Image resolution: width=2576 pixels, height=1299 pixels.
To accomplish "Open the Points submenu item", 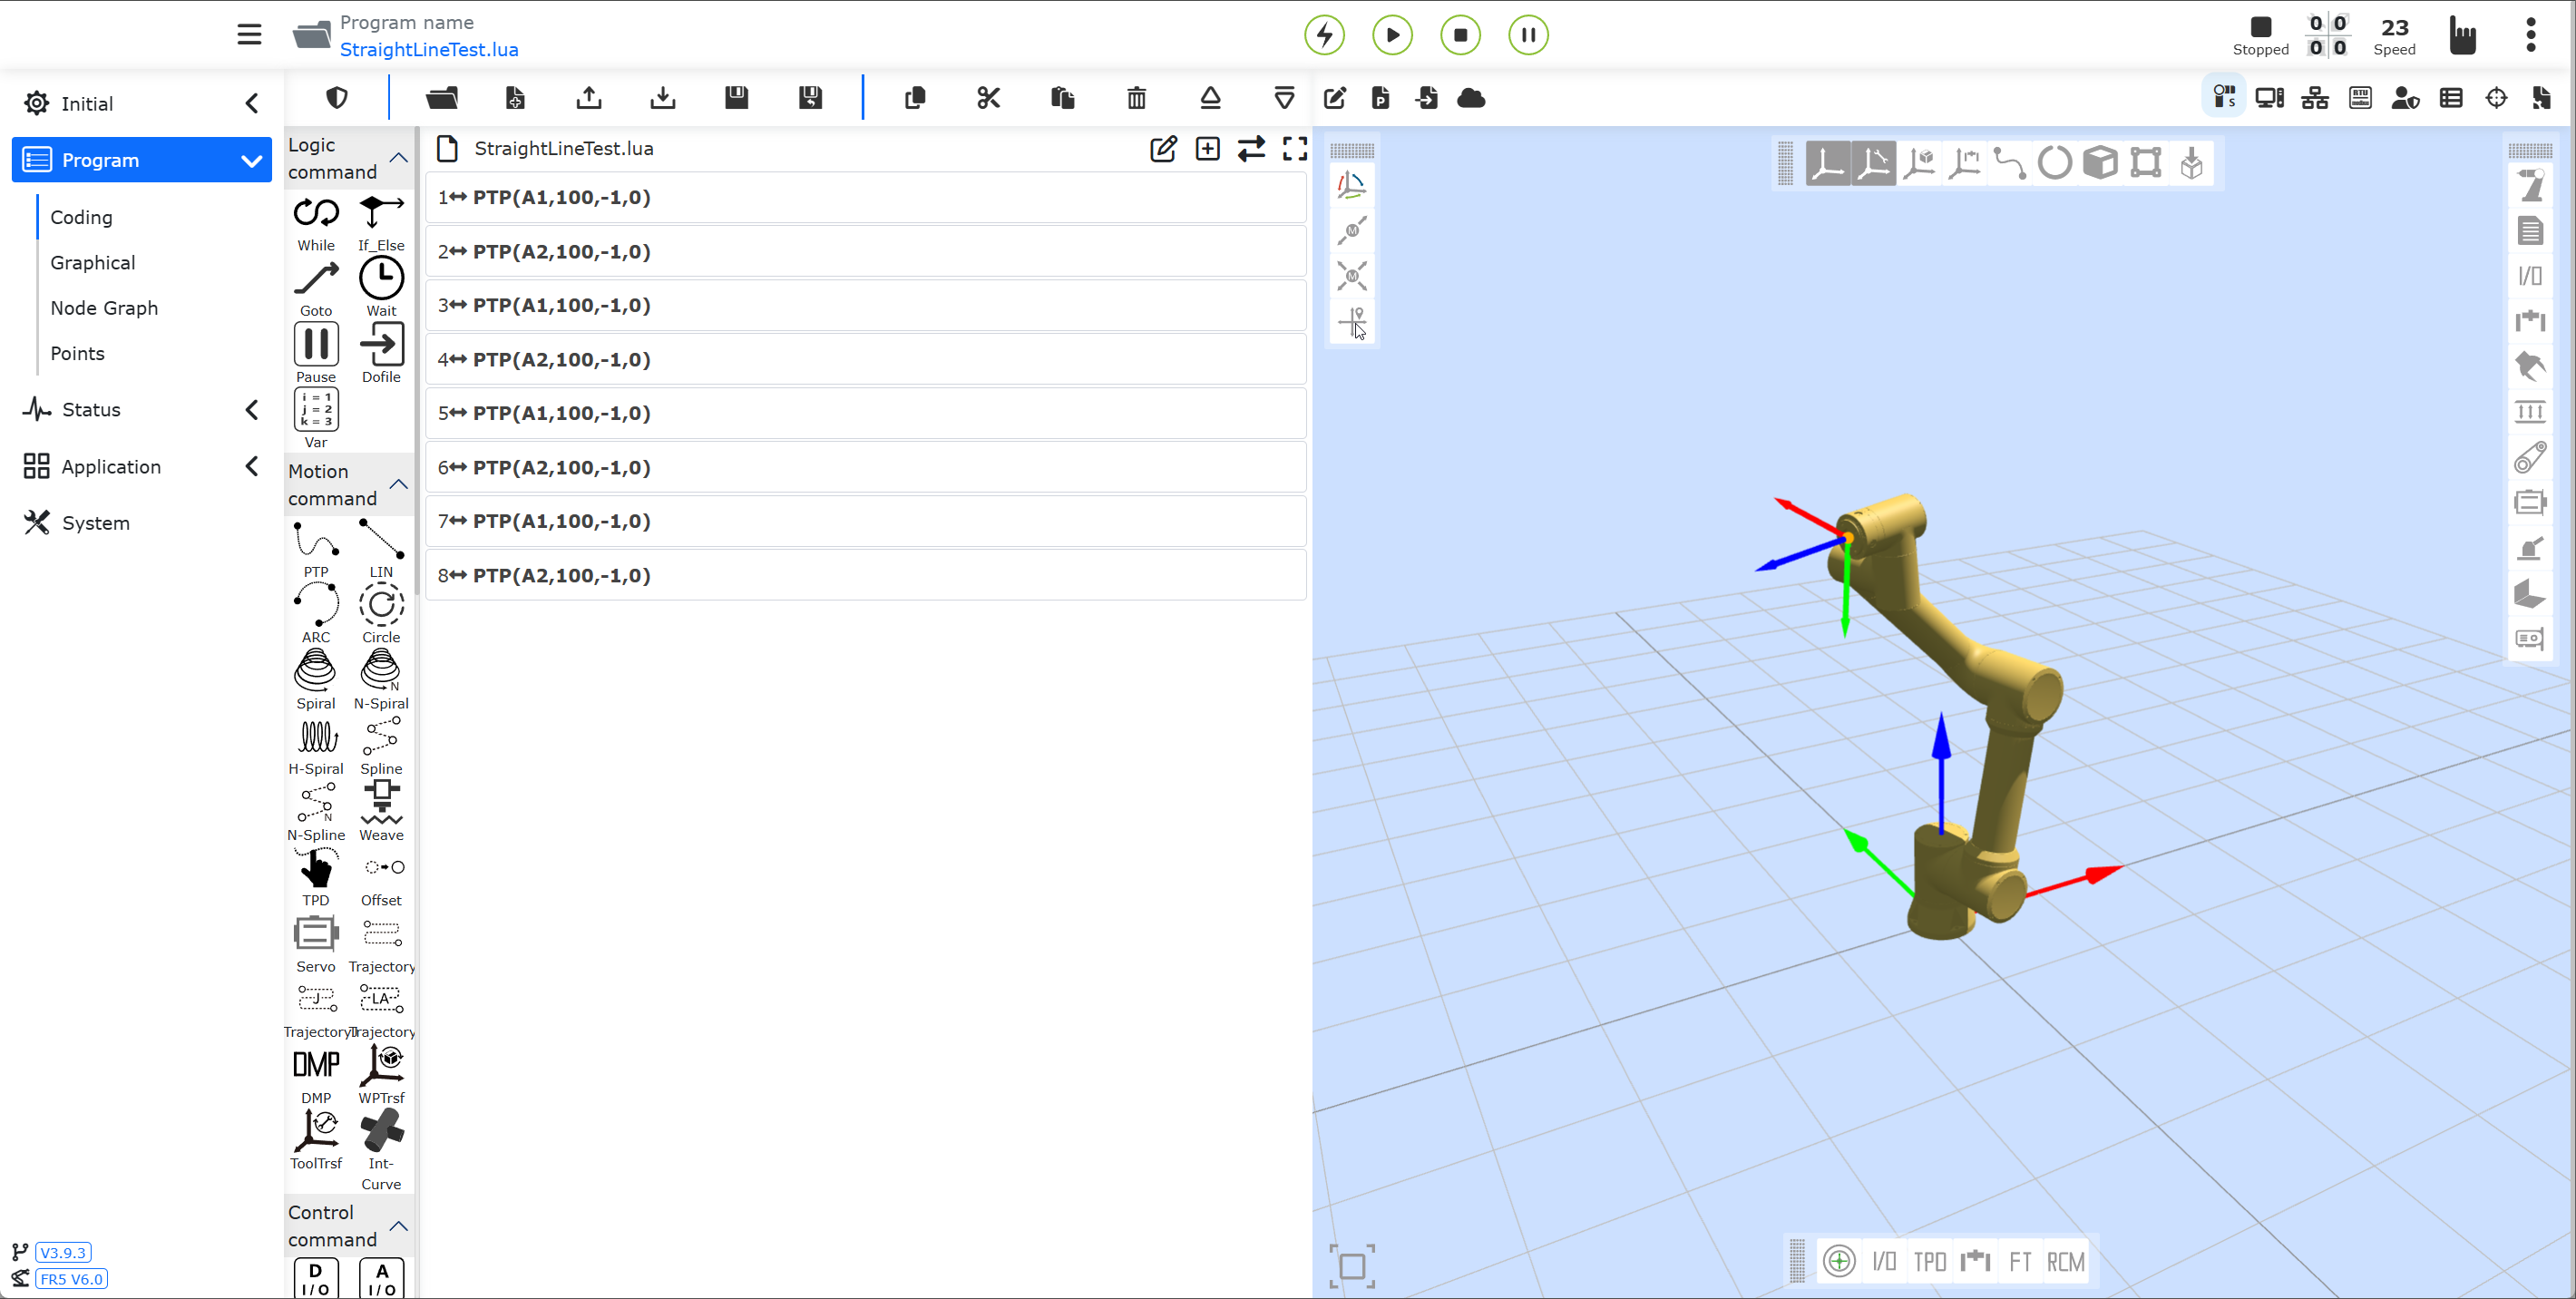I will (77, 353).
